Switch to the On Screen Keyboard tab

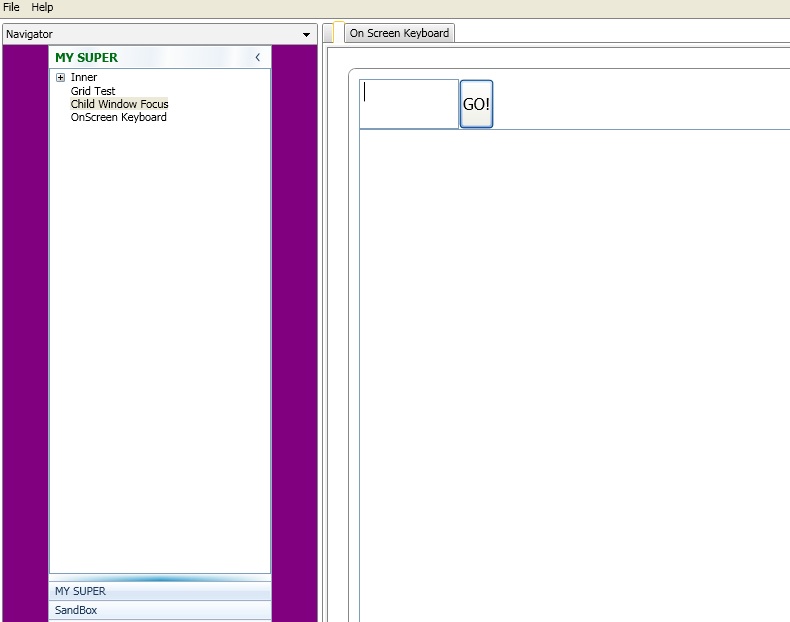point(399,33)
